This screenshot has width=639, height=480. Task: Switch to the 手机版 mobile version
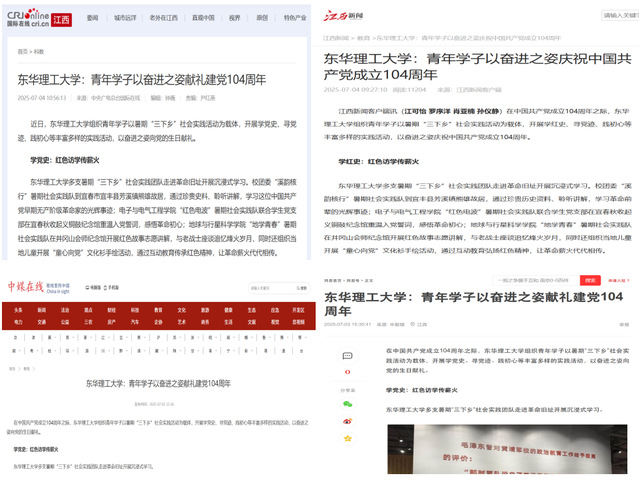[111, 288]
